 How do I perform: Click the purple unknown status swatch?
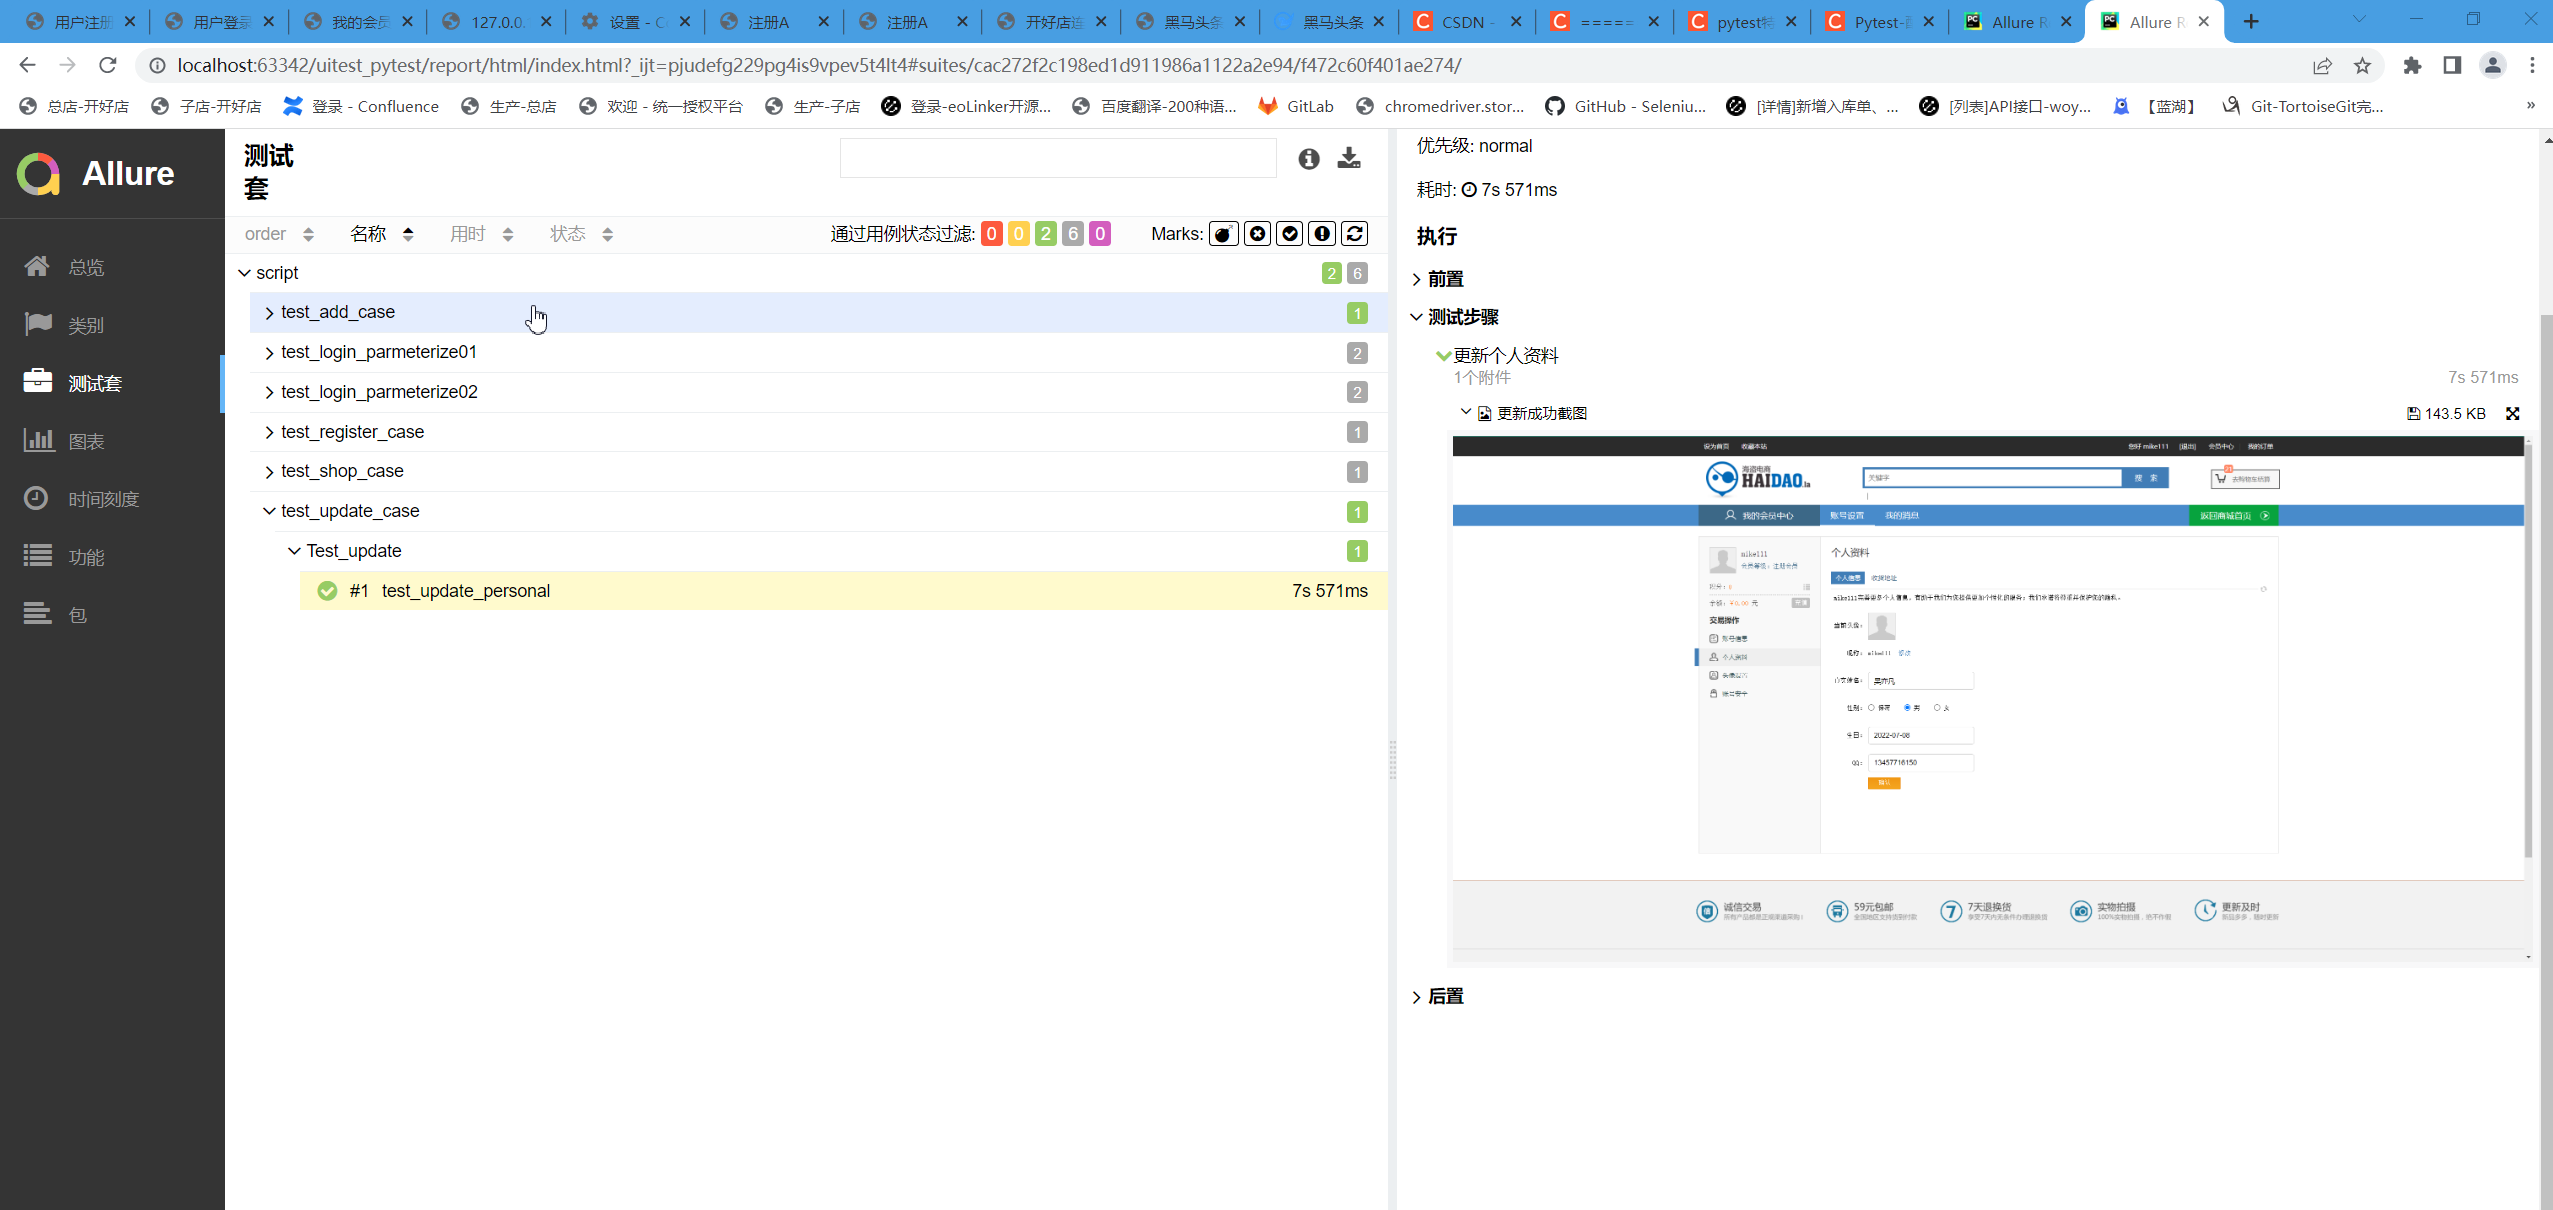pos(1099,234)
